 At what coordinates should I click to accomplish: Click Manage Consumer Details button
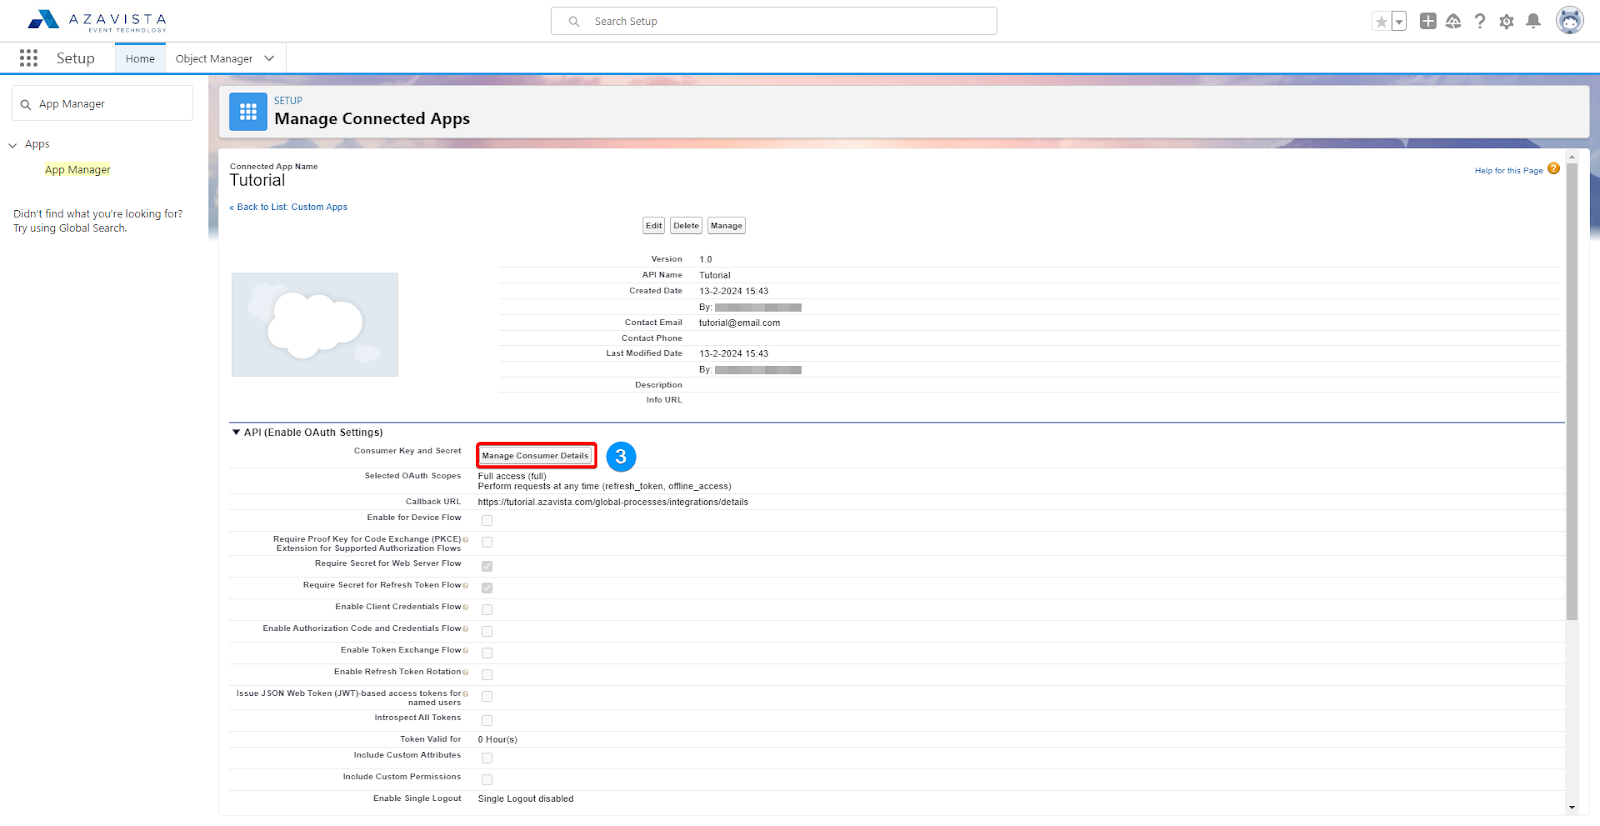point(535,456)
